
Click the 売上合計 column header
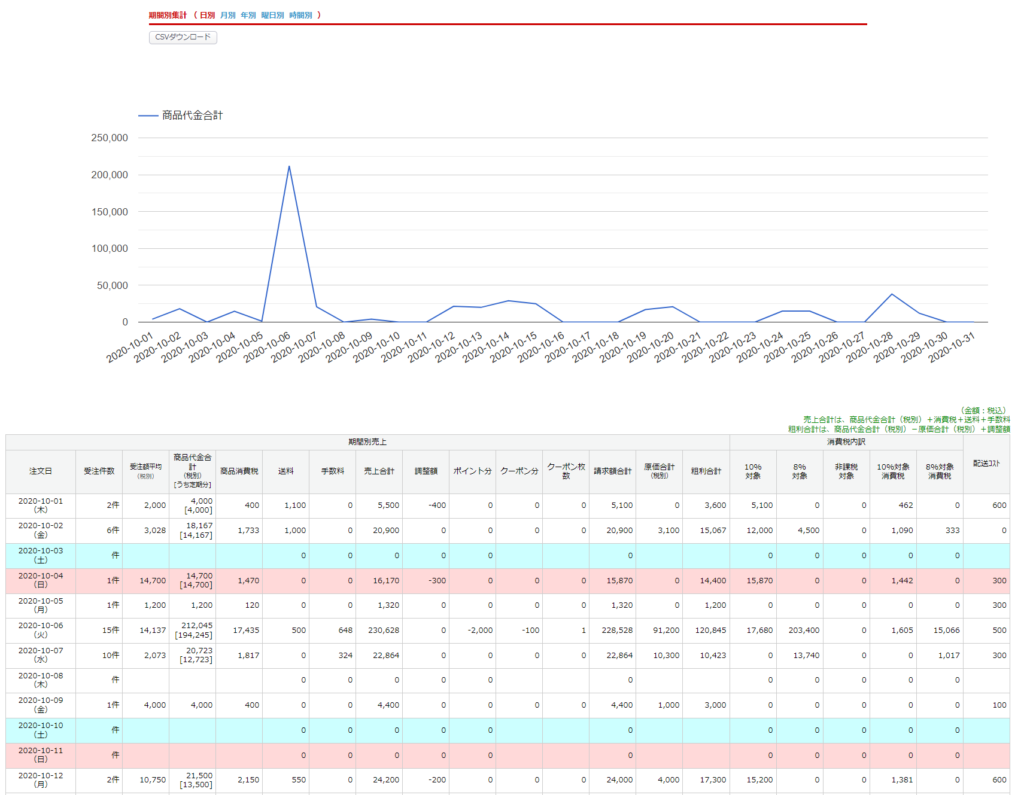379,471
